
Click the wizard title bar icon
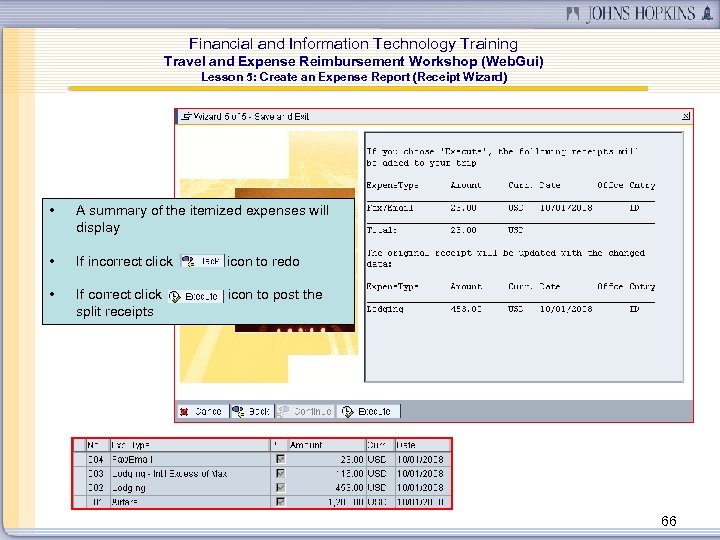186,117
